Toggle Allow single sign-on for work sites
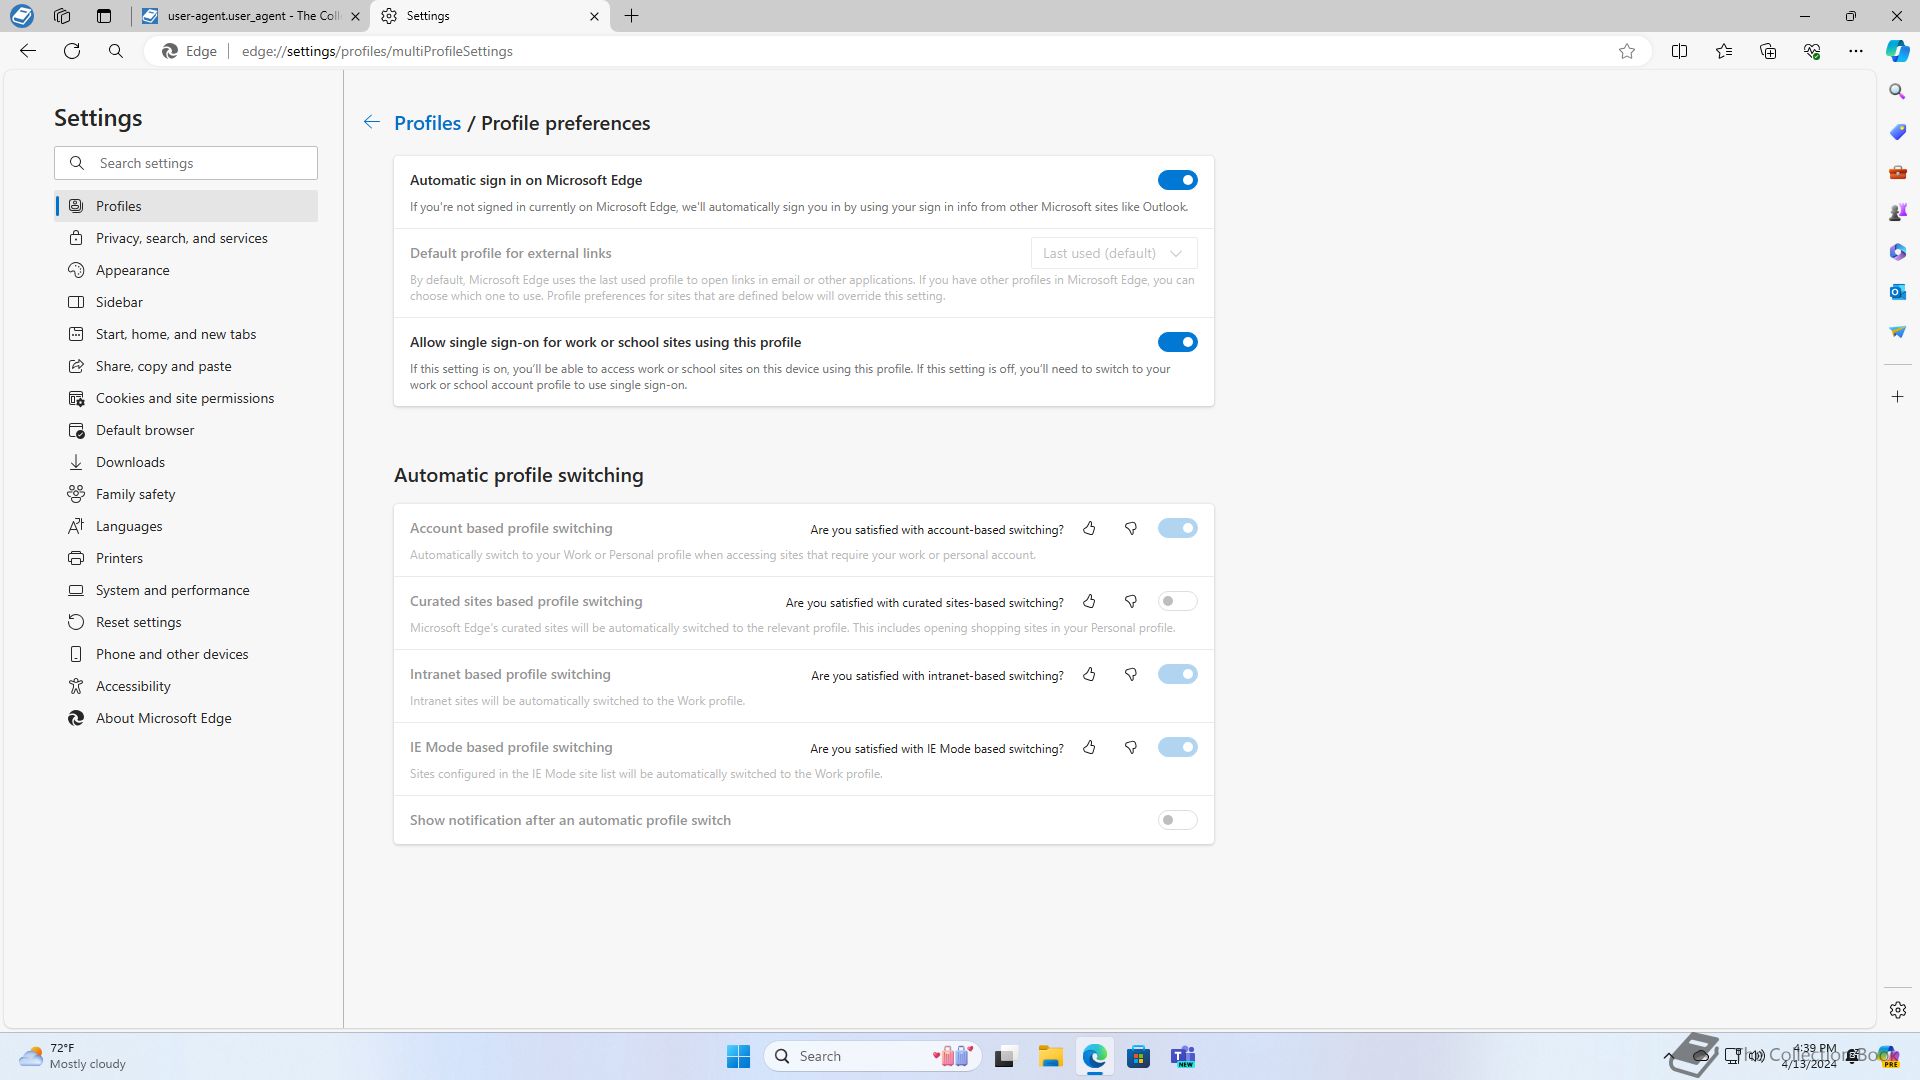The height and width of the screenshot is (1080, 1920). pos(1177,342)
